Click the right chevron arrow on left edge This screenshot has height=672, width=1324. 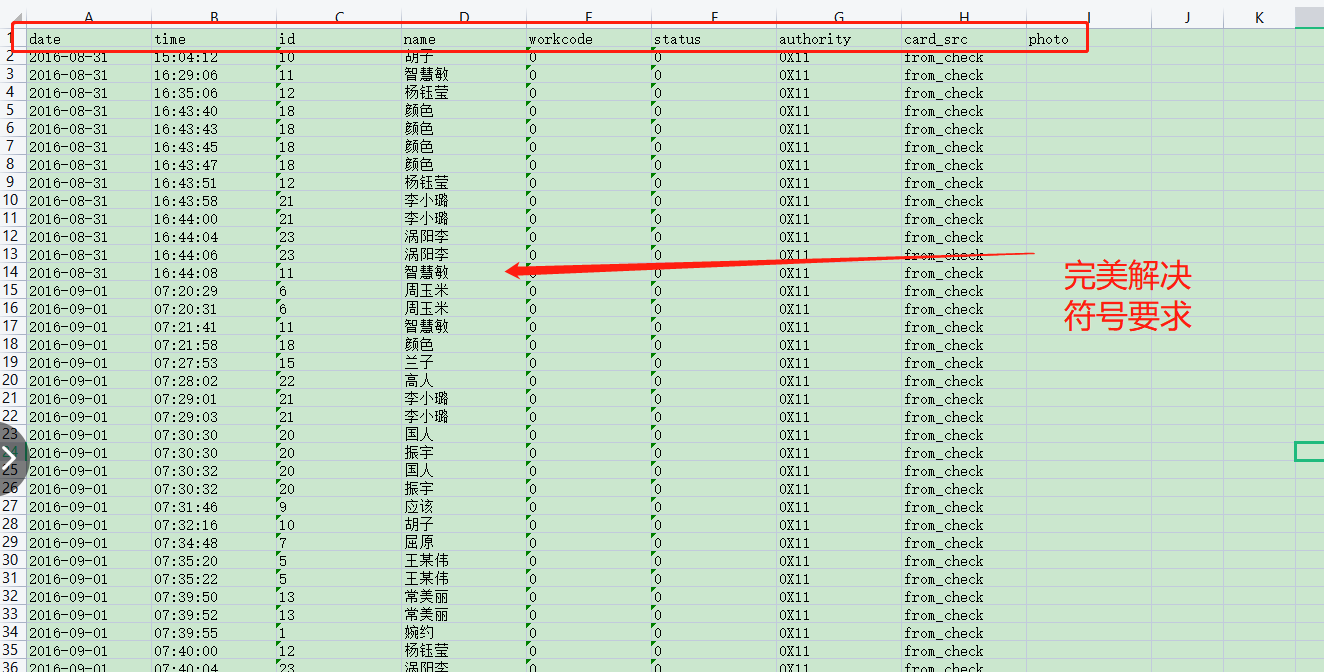pos(9,459)
